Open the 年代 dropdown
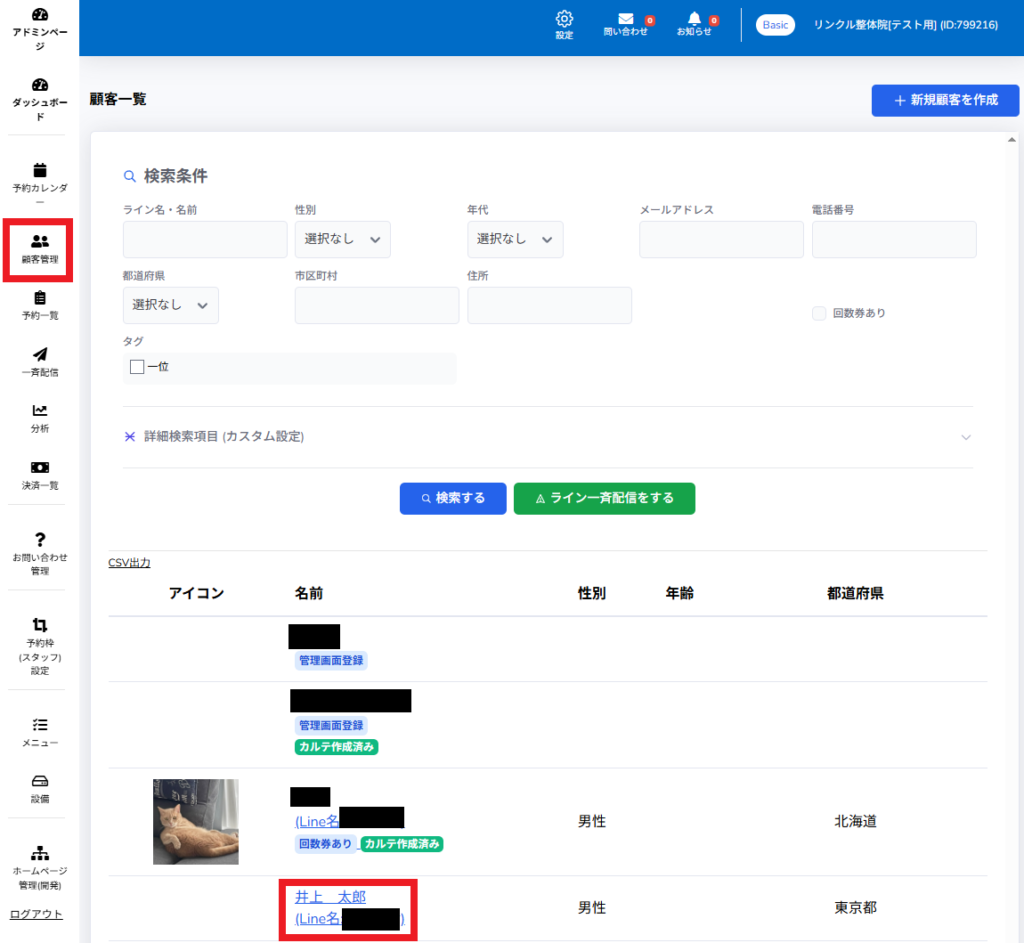Screen dimensions: 1024x943 click(x=515, y=240)
